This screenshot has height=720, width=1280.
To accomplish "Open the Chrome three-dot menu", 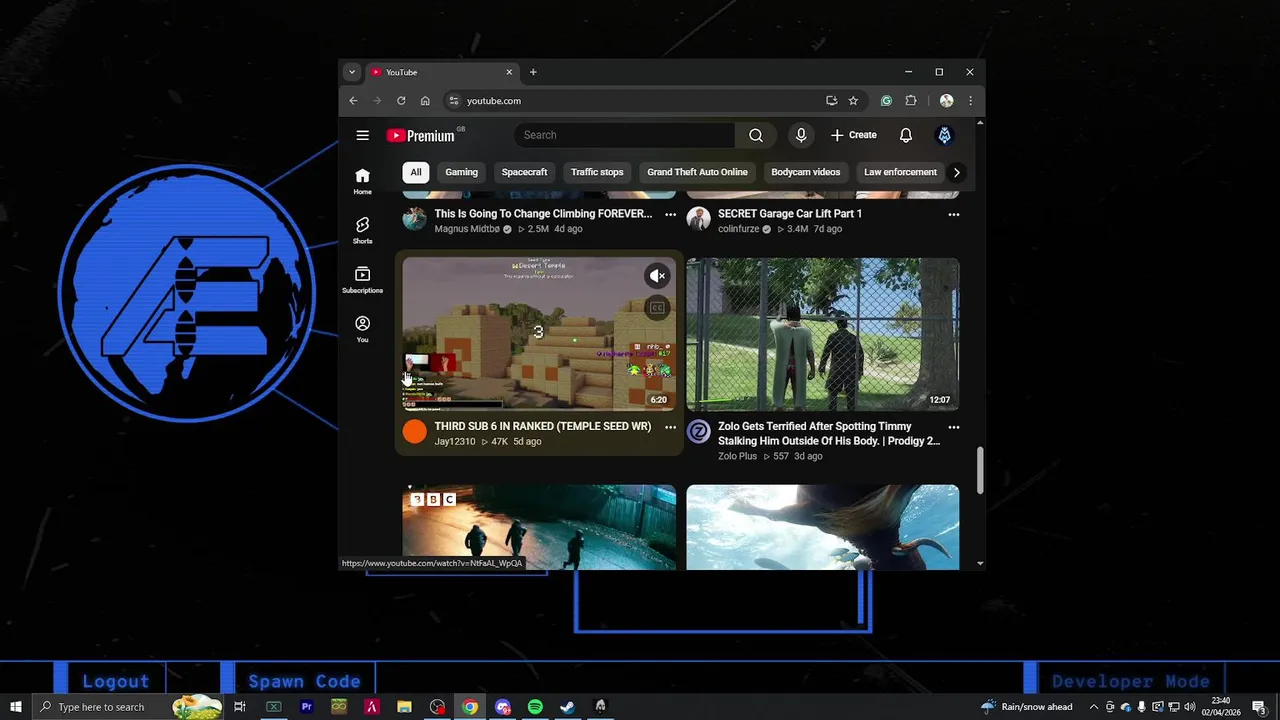I will coord(970,101).
